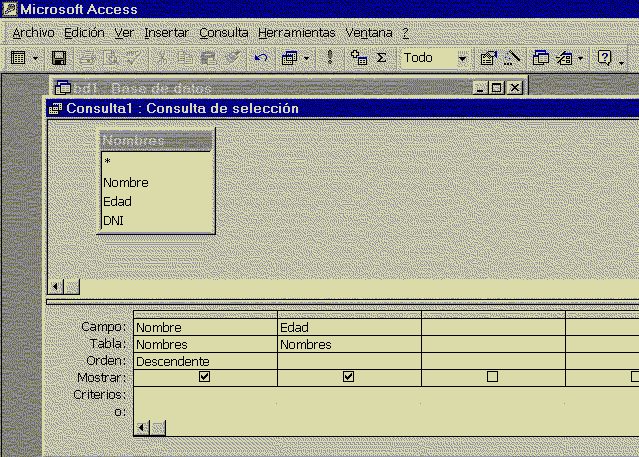Run the query with exclamation icon
This screenshot has height=457, width=639.
click(330, 58)
